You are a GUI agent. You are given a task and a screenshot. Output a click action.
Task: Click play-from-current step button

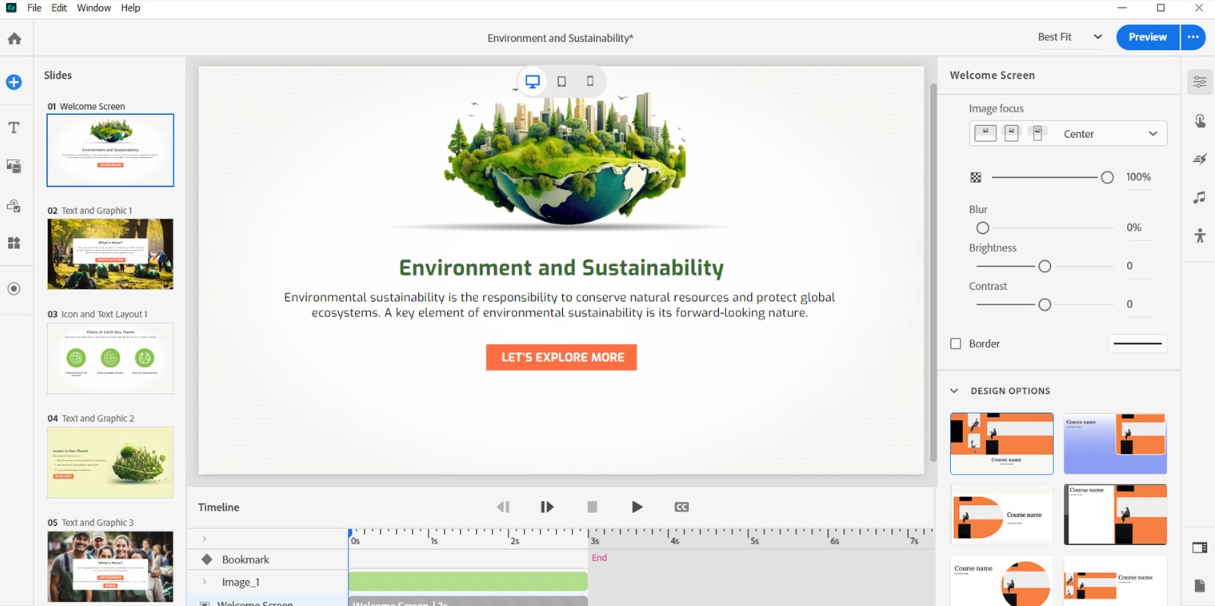click(x=547, y=507)
